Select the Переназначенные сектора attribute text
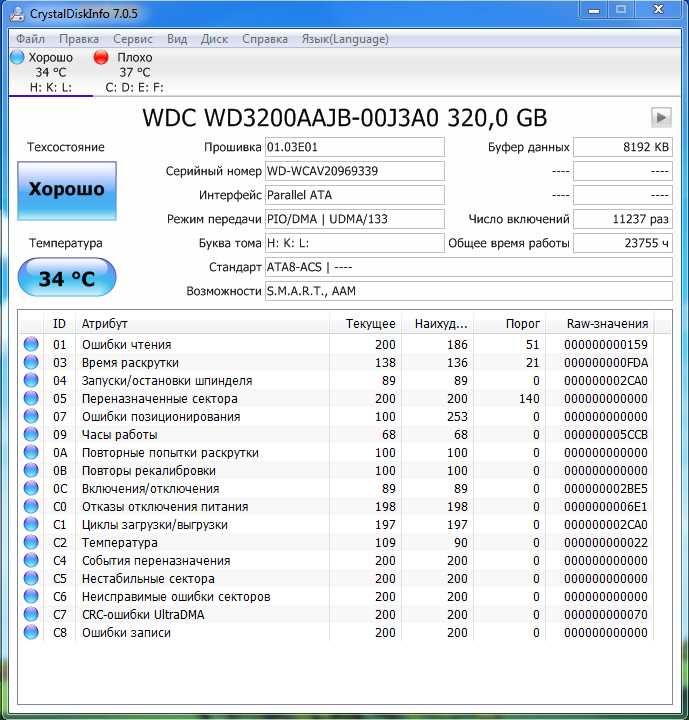689x720 pixels. pyautogui.click(x=160, y=399)
